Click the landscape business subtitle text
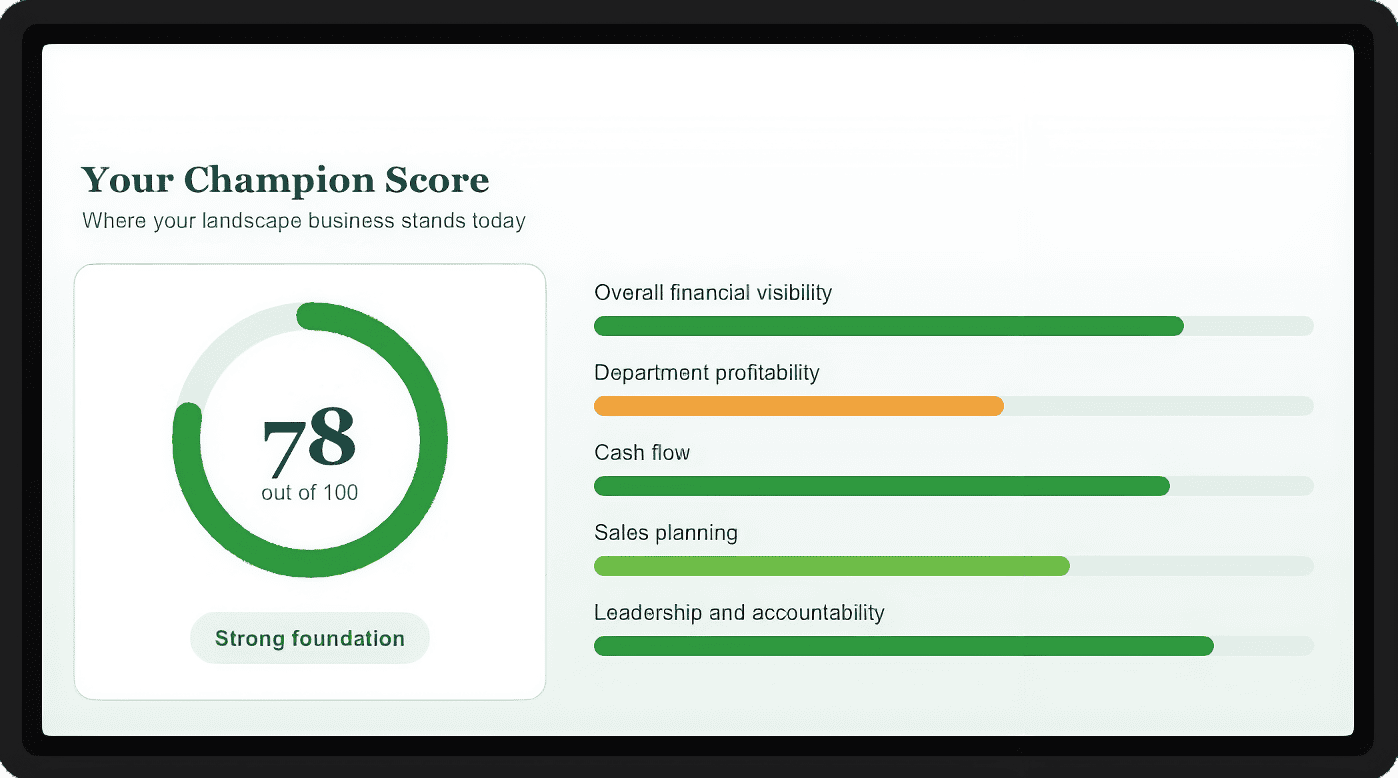Viewport: 1398px width, 778px height. point(304,221)
